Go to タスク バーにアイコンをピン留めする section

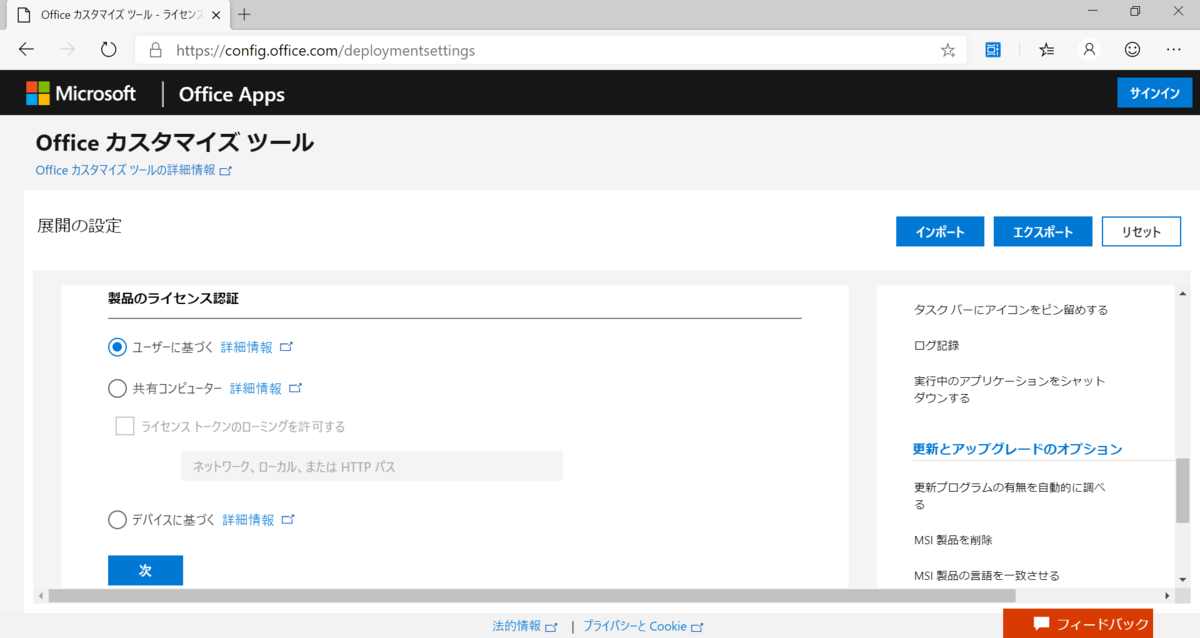pyautogui.click(x=1011, y=309)
